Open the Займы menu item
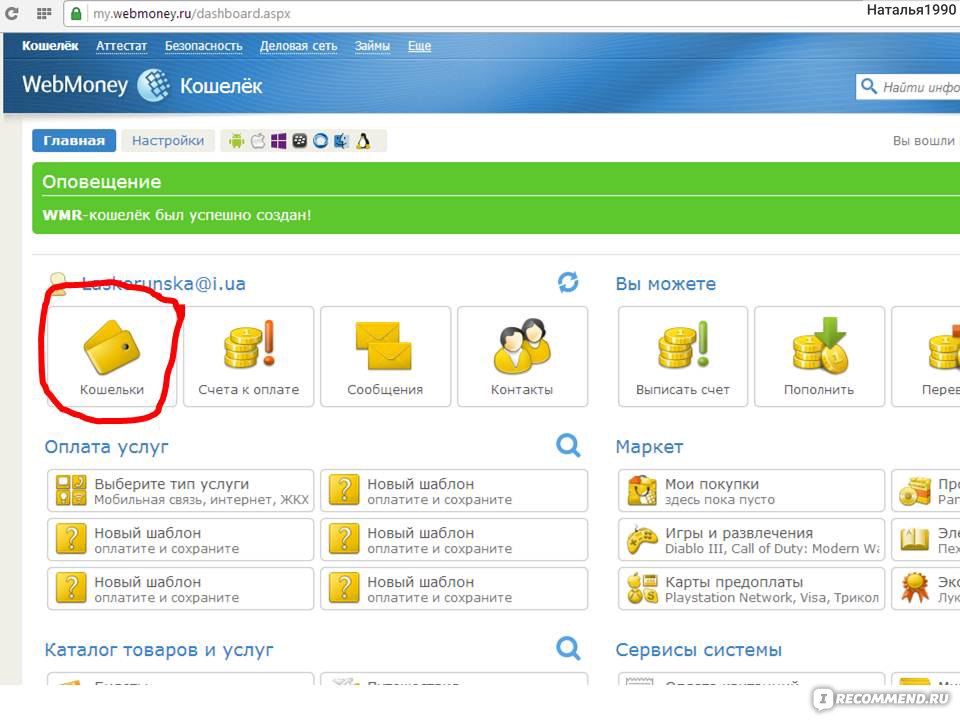This screenshot has width=960, height=720. pos(372,46)
